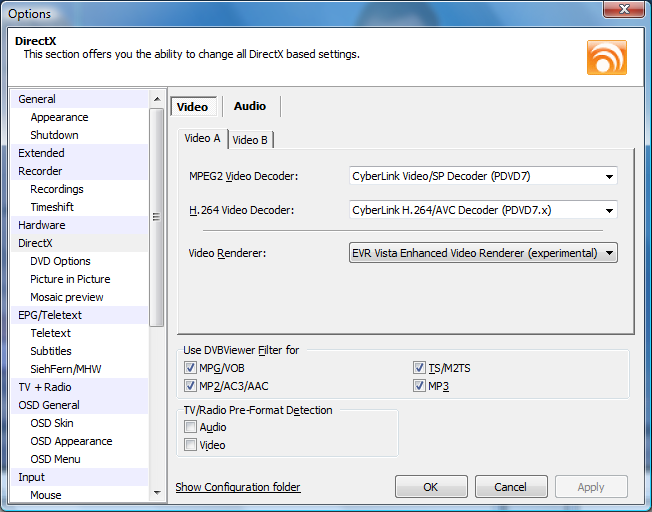652x512 pixels.
Task: Open Picture in Picture settings
Action: 79,279
